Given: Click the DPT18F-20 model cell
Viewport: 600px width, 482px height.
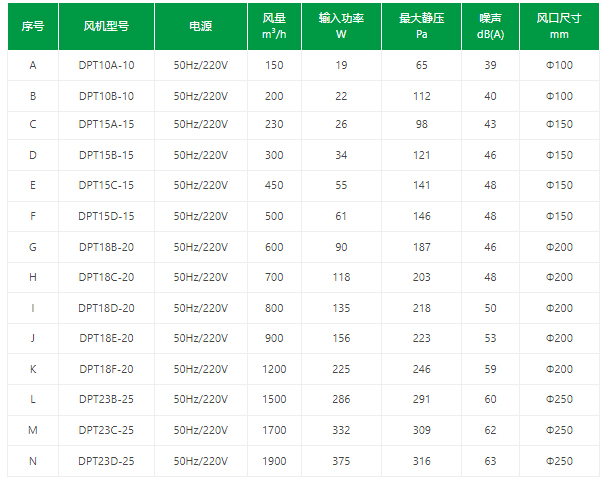Looking at the screenshot, I should pyautogui.click(x=106, y=369).
